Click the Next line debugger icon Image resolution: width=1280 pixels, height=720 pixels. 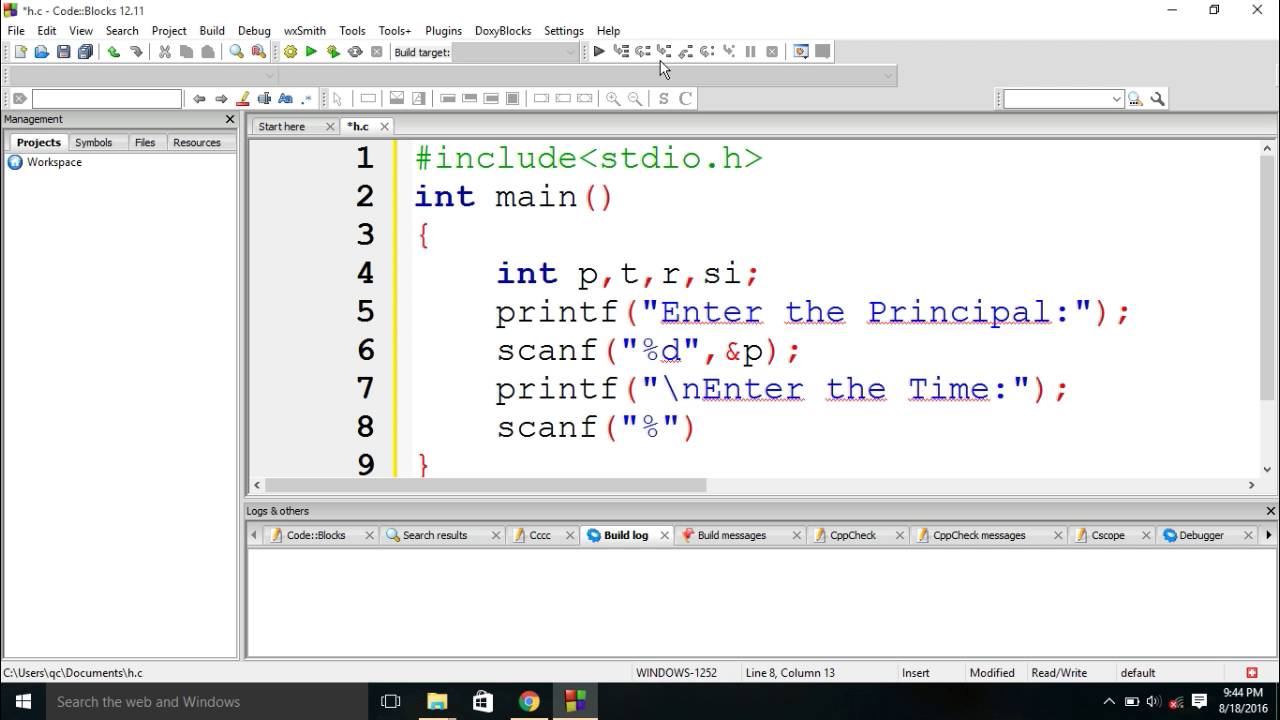pyautogui.click(x=642, y=52)
